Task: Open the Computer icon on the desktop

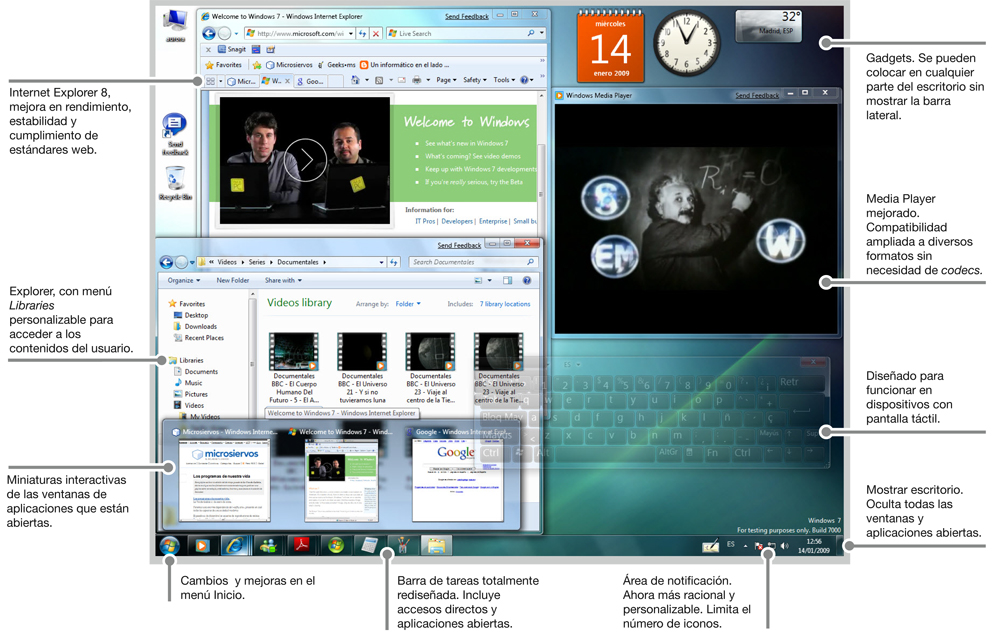Action: pos(175,26)
